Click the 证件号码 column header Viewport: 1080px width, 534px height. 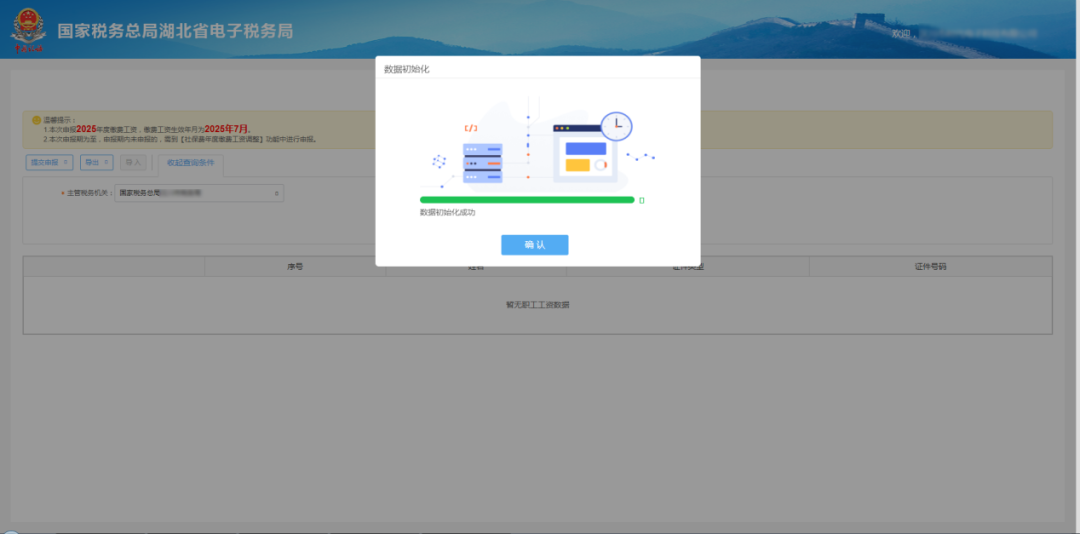(930, 267)
